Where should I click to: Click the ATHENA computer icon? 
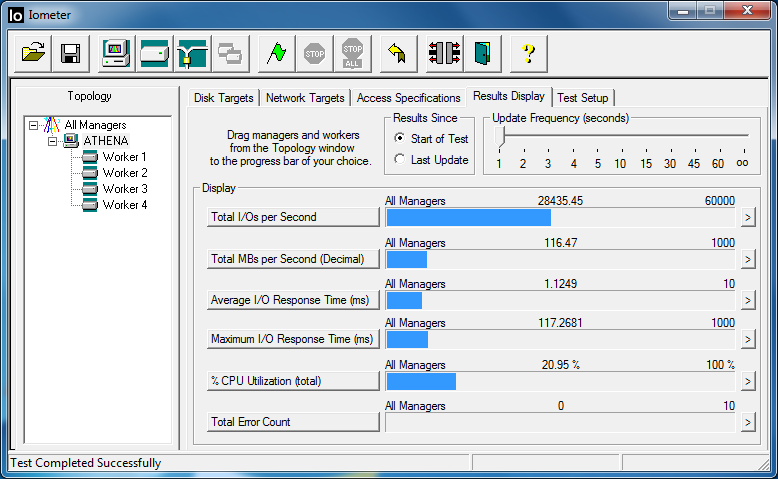coord(71,141)
